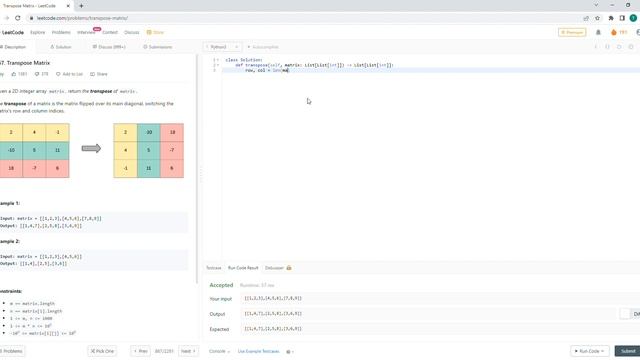Click the comments count icon
This screenshot has width=640, height=360.
(x=37, y=74)
